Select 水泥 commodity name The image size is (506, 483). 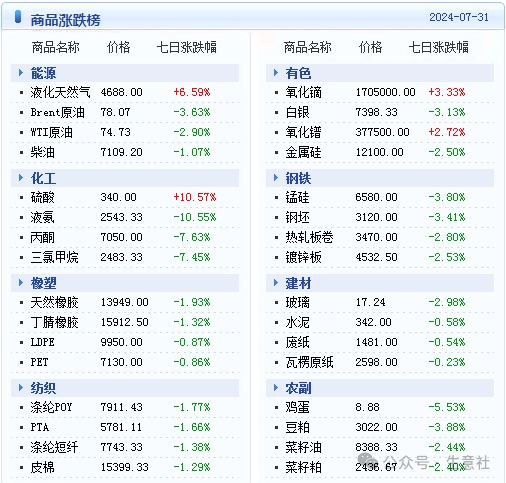[297, 322]
